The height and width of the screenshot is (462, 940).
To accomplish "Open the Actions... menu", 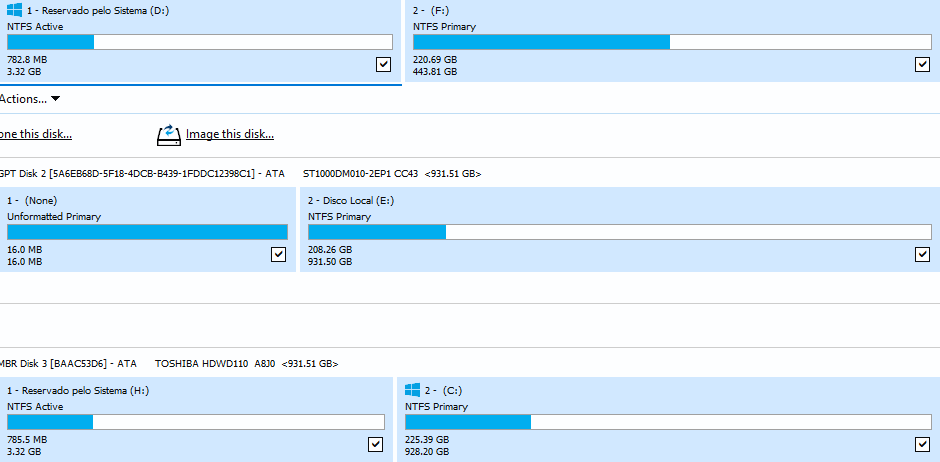I will (x=29, y=99).
